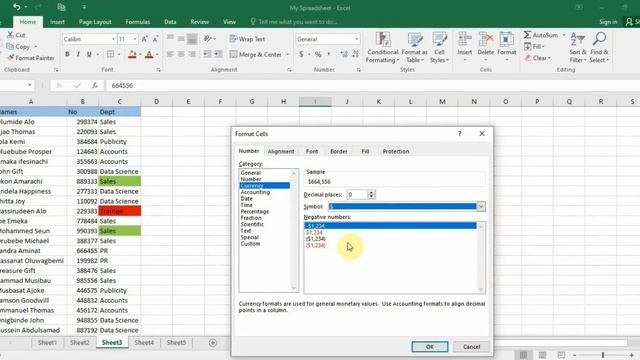
Task: Open Sort & Filter menu
Action: click(578, 48)
